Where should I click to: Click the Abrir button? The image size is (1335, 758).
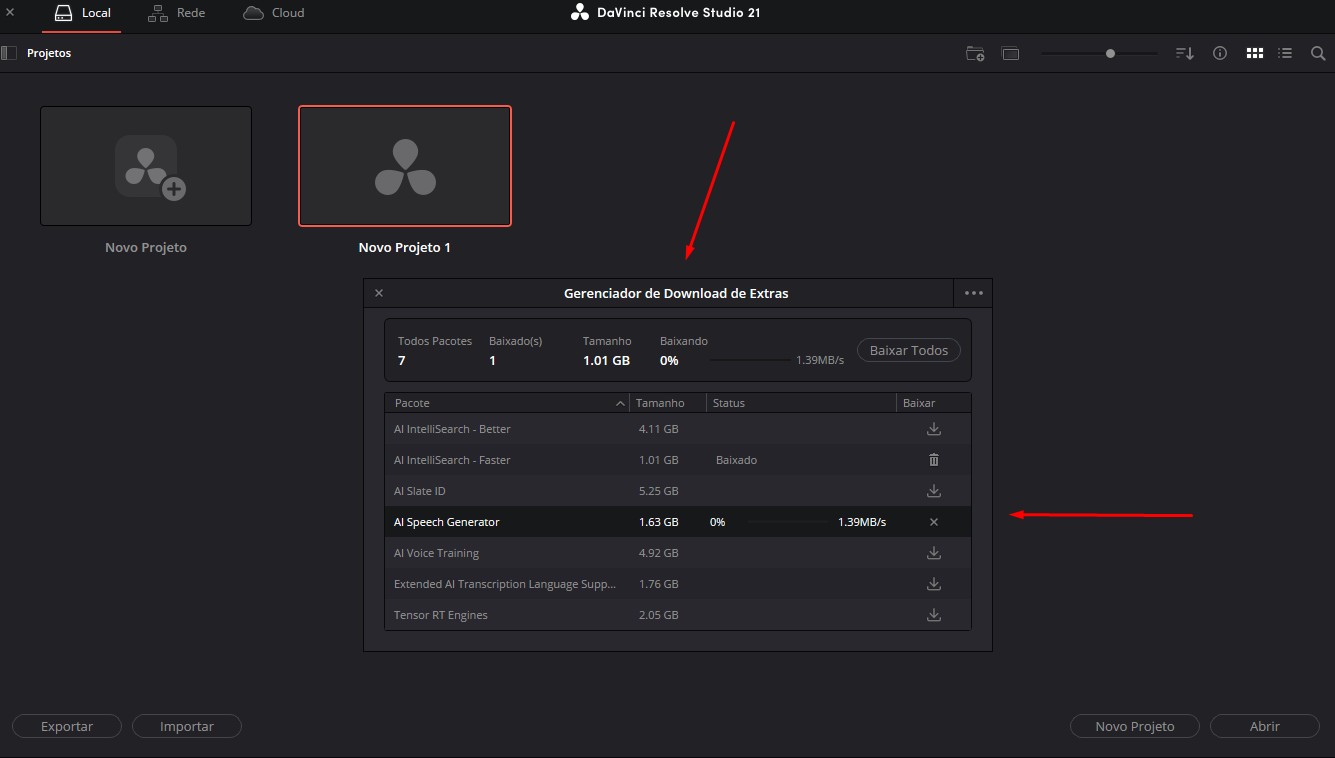1265,726
